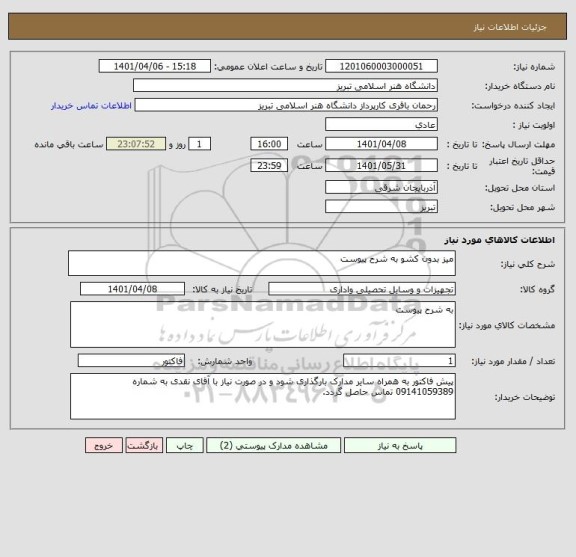
Task: Click goods specification box به شرح پیوست
Action: (x=263, y=324)
